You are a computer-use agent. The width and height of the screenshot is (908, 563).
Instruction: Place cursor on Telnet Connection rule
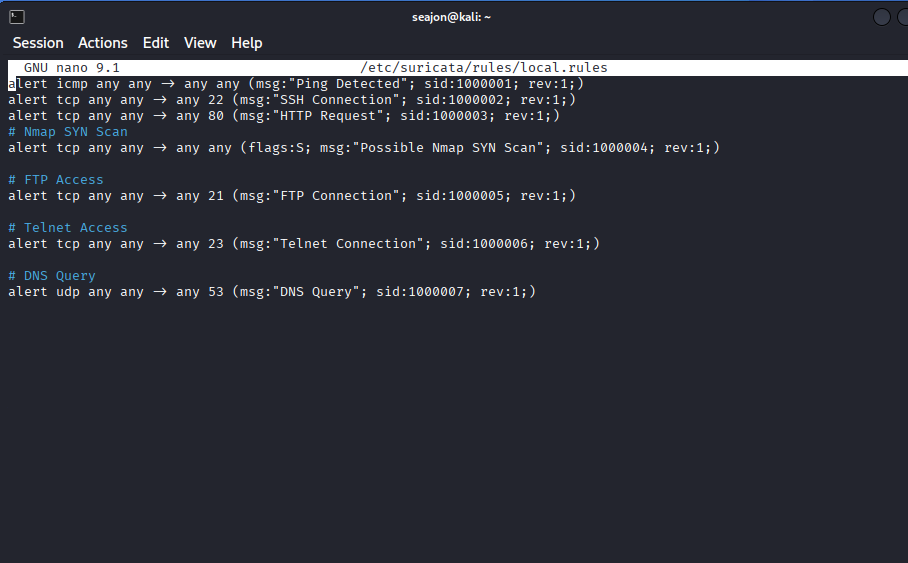pyautogui.click(x=304, y=244)
